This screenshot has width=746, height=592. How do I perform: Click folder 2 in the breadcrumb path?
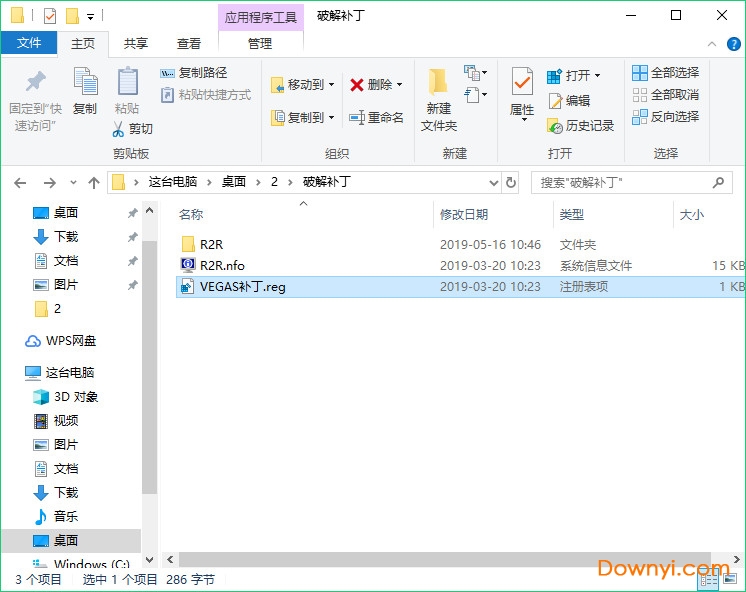275,182
